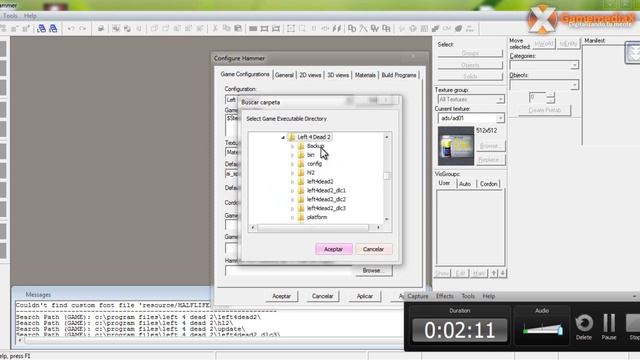Click the 0:02:11 duration display

click(x=460, y=330)
